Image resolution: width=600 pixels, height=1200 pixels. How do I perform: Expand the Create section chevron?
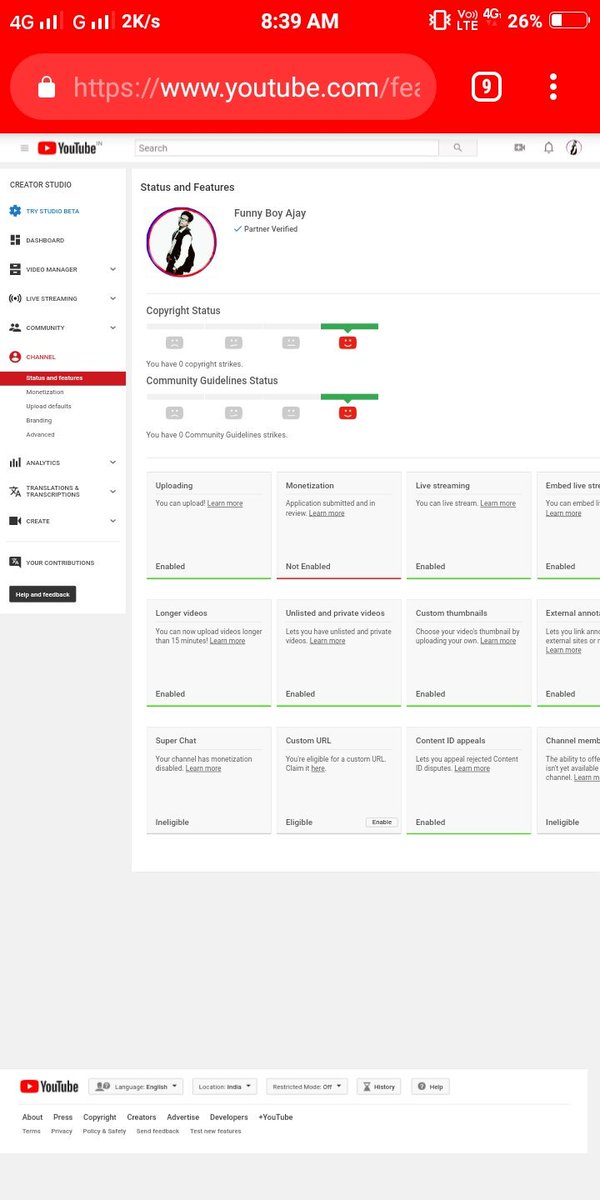pos(113,521)
